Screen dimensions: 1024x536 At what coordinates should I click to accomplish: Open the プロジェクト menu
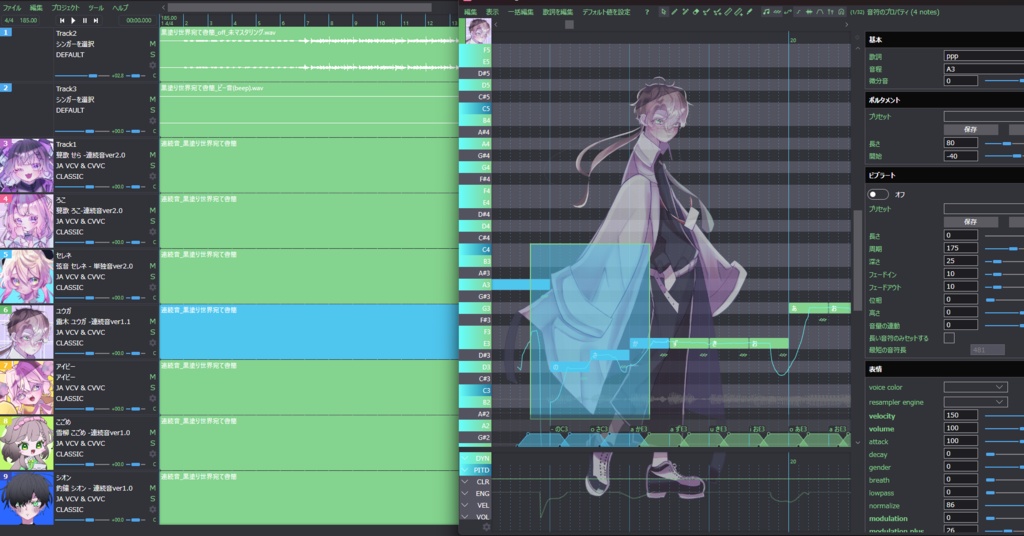[65, 8]
